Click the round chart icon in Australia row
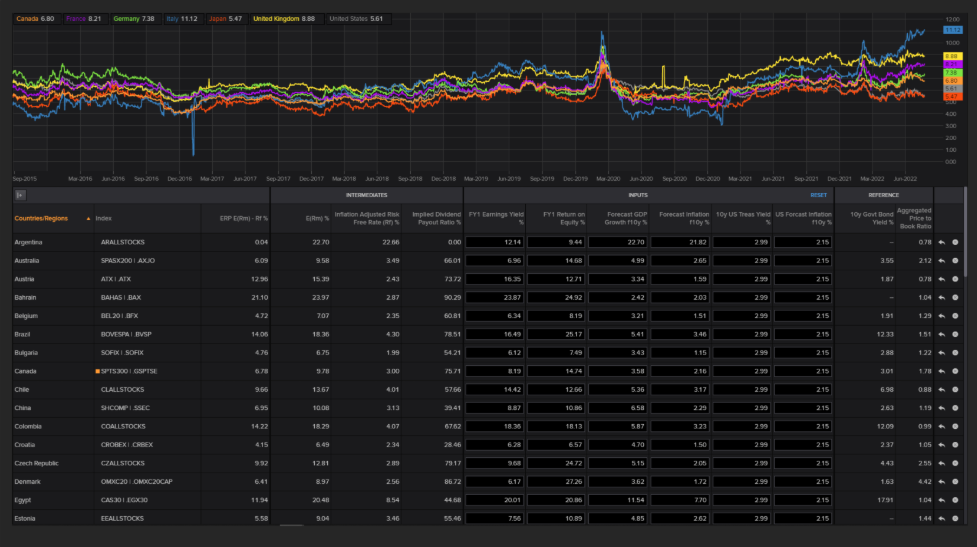Image resolution: width=977 pixels, height=547 pixels. [955, 261]
